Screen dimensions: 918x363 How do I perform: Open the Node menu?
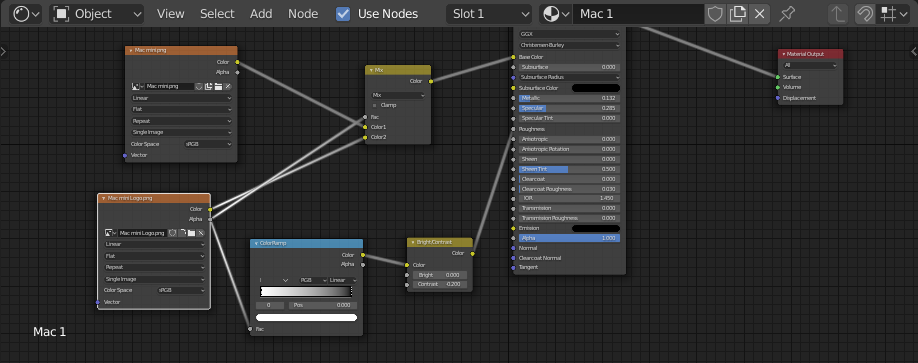303,13
